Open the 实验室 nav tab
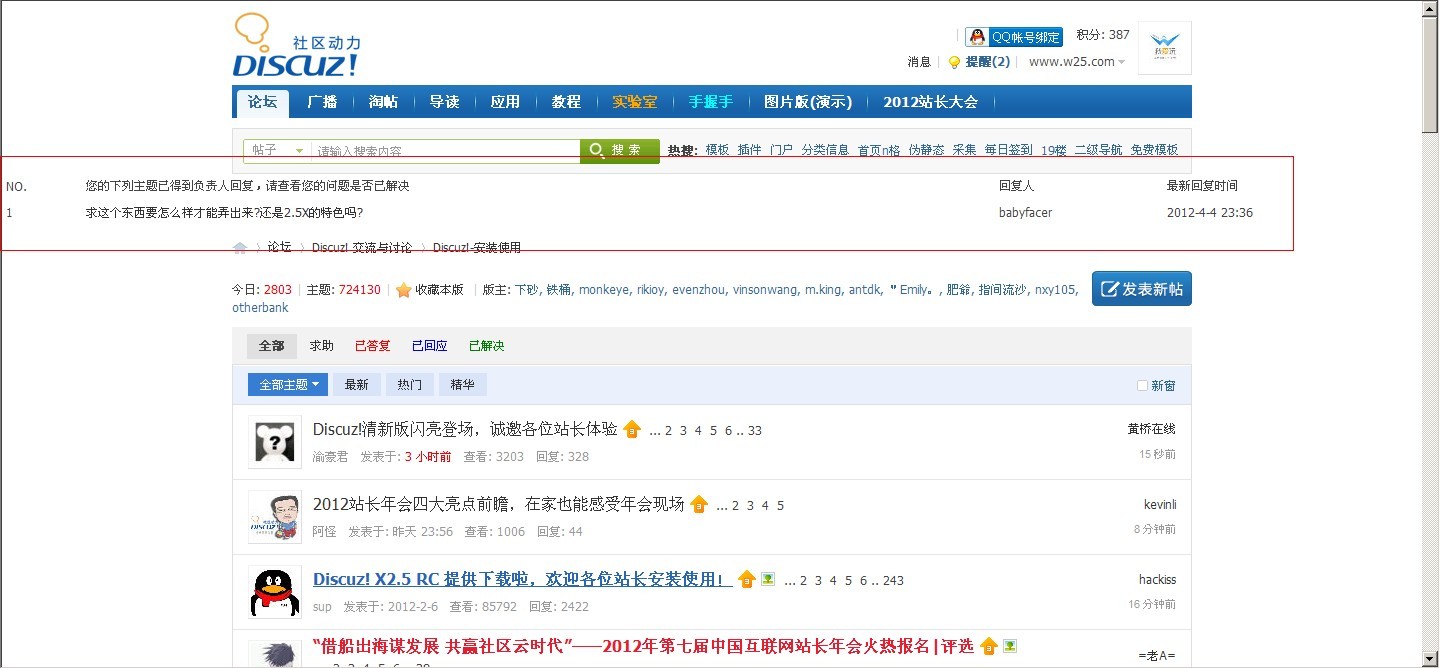1440x668 pixels. coord(635,102)
